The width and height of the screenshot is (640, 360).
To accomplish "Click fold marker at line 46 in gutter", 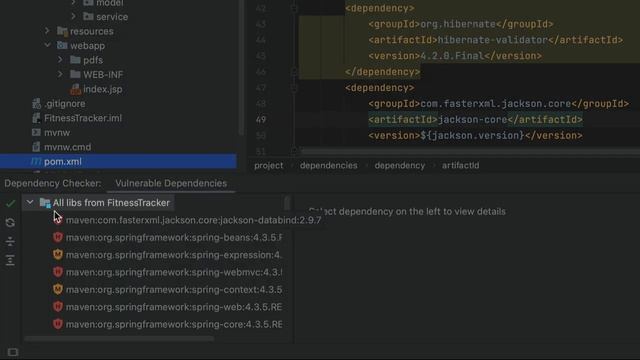I will (294, 72).
